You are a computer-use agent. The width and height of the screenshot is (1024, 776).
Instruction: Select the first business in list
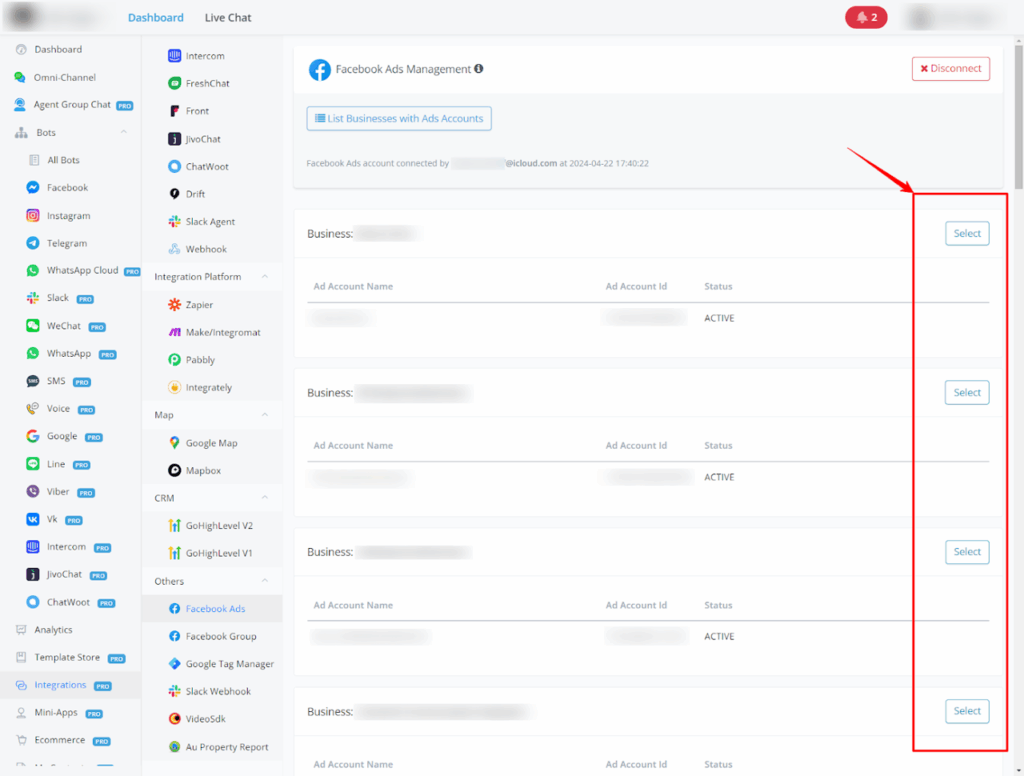click(x=966, y=234)
